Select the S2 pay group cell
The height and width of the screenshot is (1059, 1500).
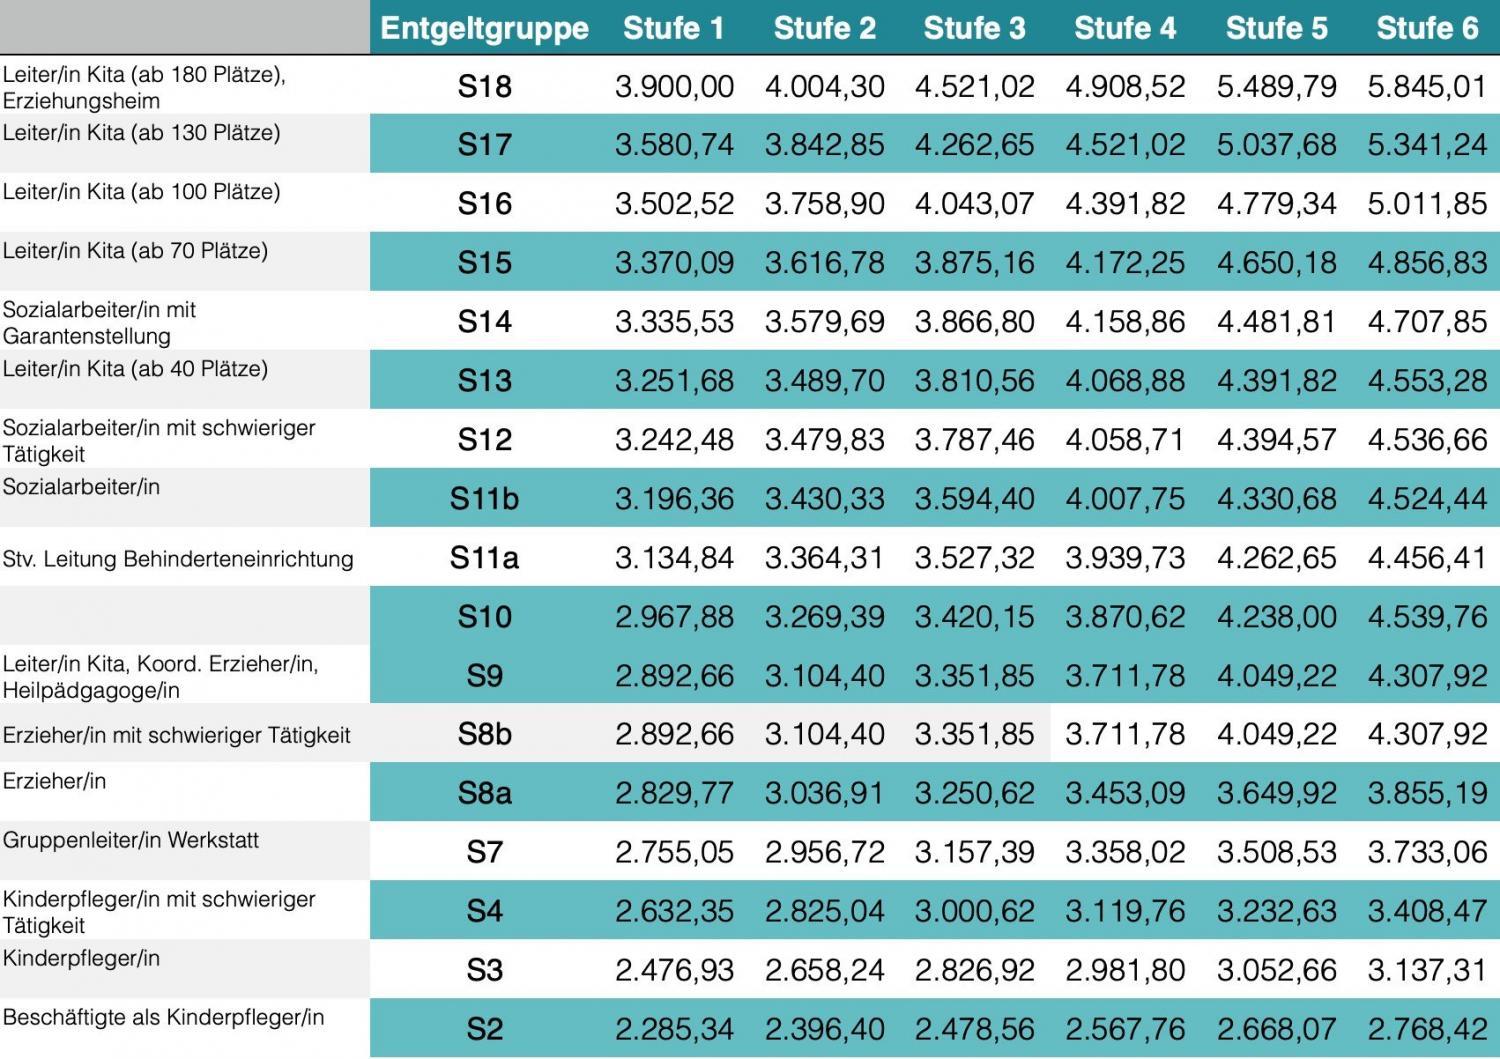tap(484, 1029)
